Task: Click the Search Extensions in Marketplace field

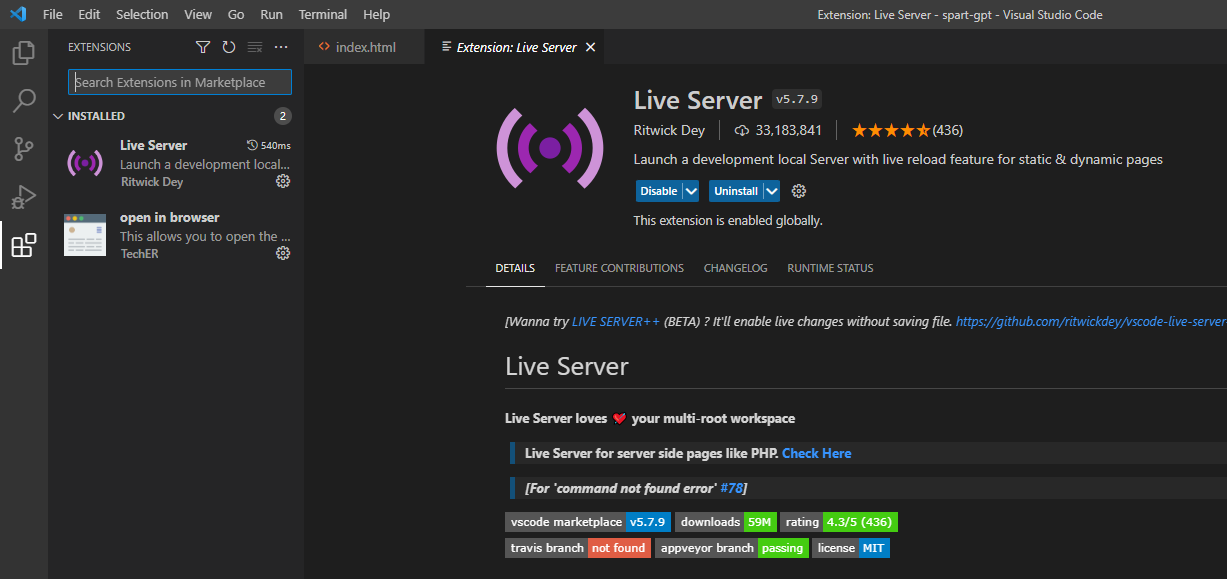Action: [180, 82]
